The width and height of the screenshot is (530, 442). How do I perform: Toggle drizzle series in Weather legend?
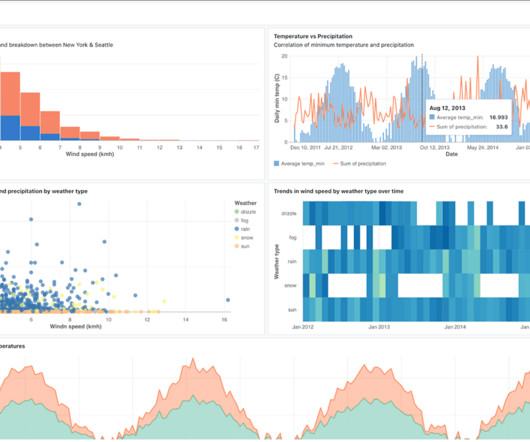click(x=245, y=212)
